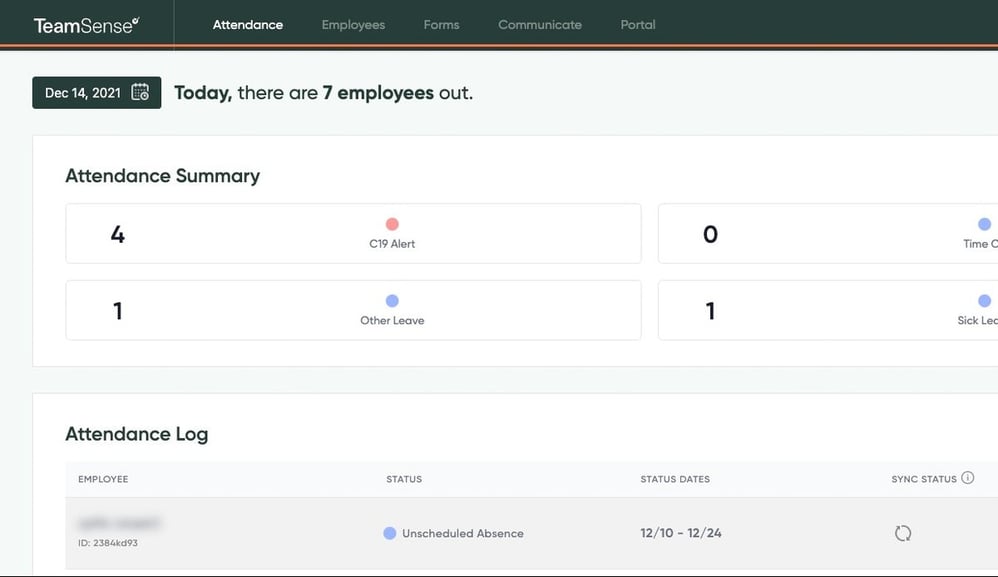Screen dimensions: 998x577
Task: Select the Attendance navigation tab
Action: click(247, 25)
